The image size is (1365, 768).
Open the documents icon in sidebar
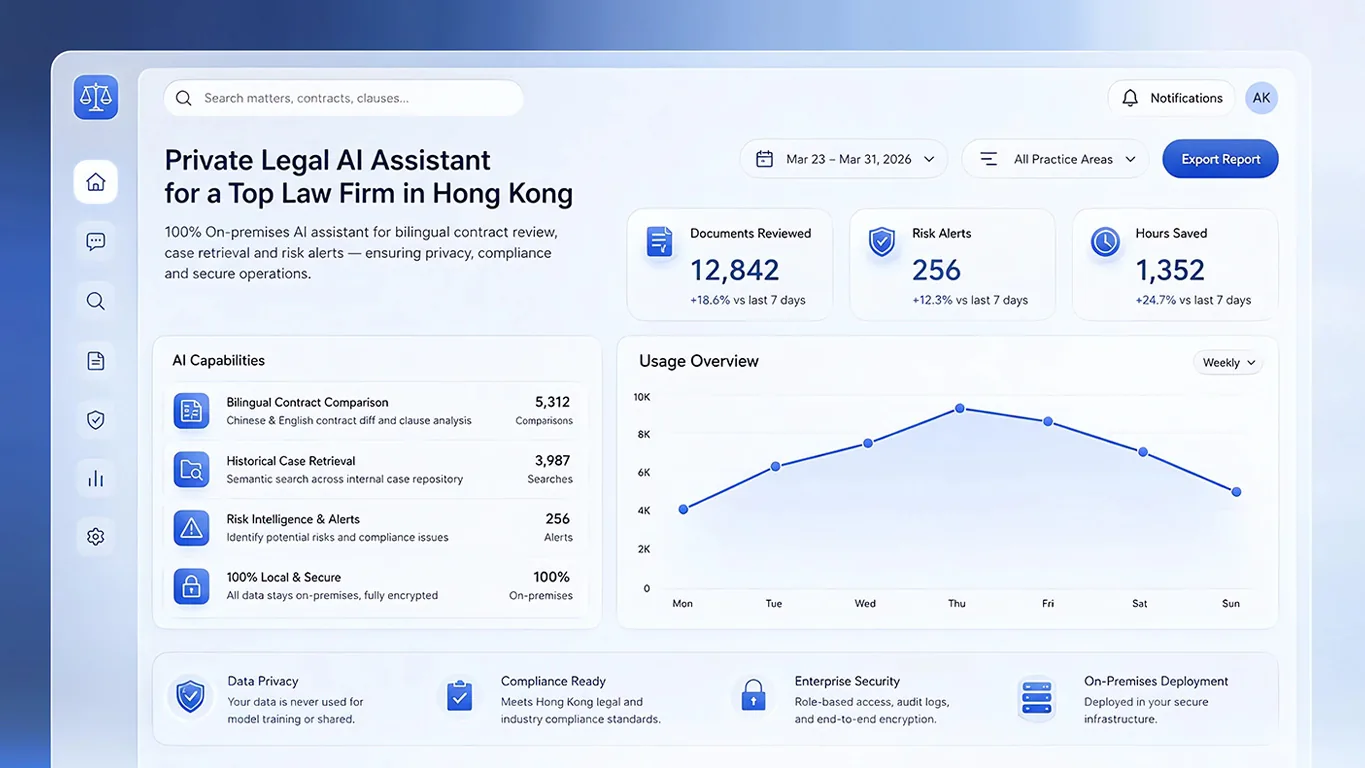tap(96, 361)
